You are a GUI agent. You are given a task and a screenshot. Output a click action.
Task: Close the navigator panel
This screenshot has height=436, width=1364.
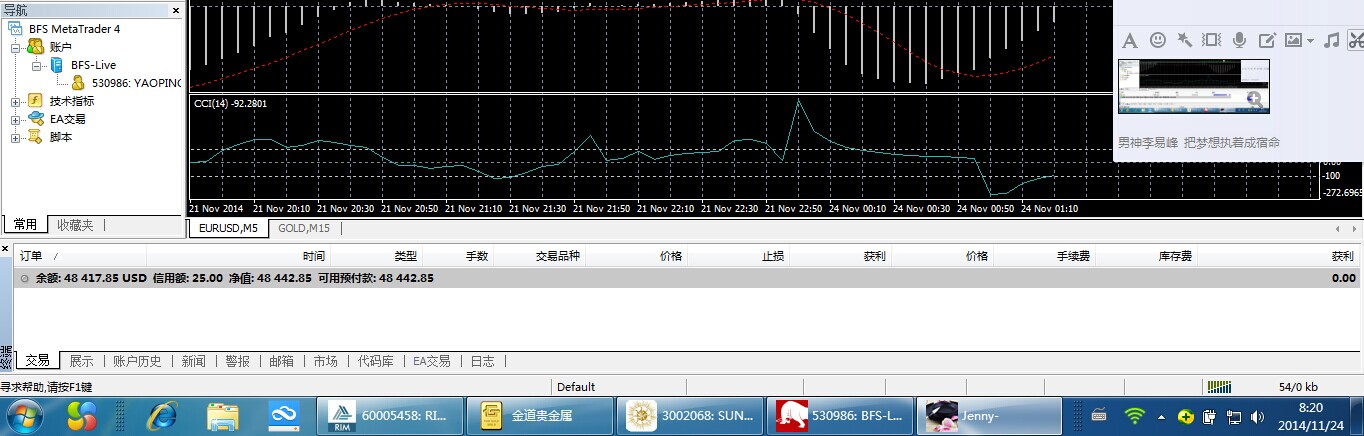176,10
